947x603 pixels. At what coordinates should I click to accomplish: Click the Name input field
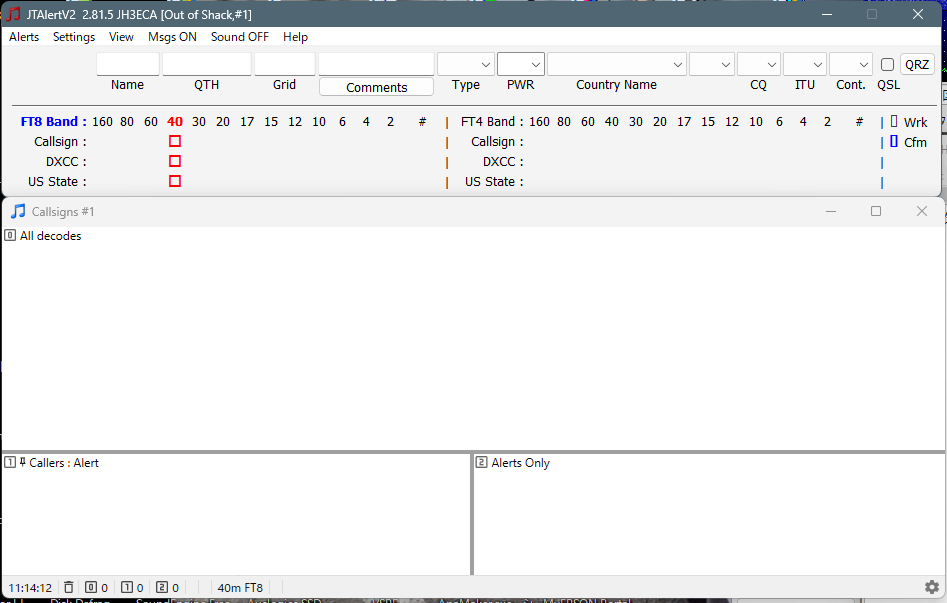point(127,64)
